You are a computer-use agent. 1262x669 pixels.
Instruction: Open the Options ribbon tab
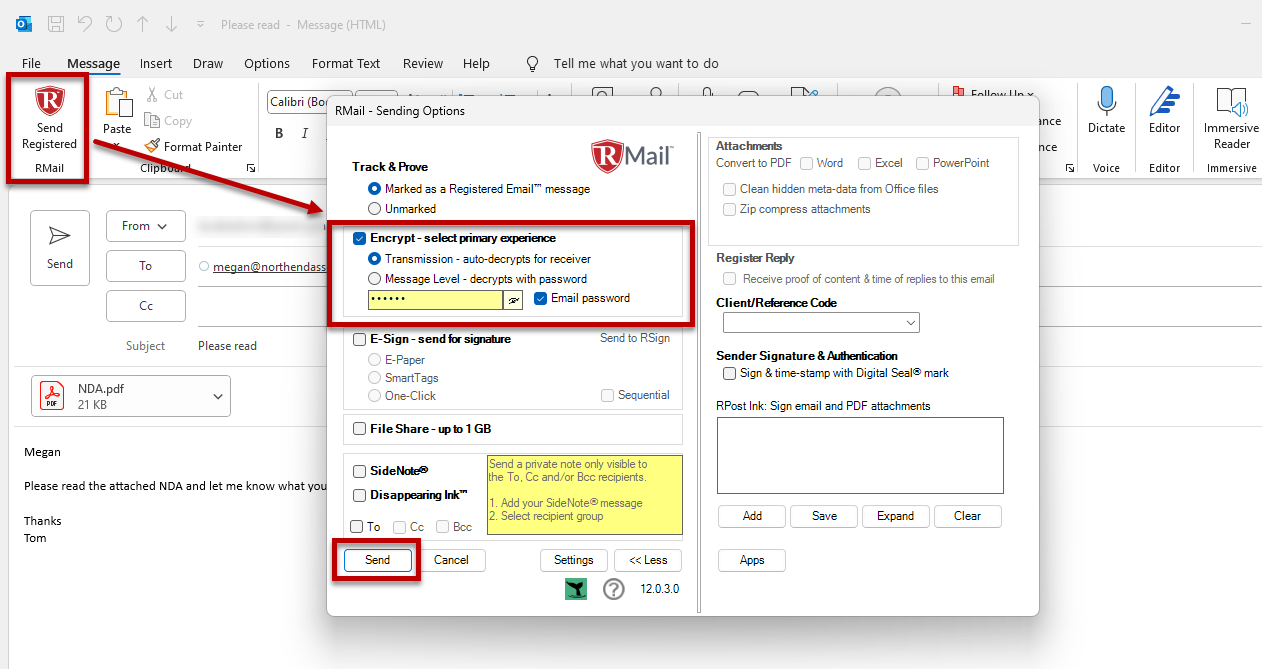coord(267,63)
